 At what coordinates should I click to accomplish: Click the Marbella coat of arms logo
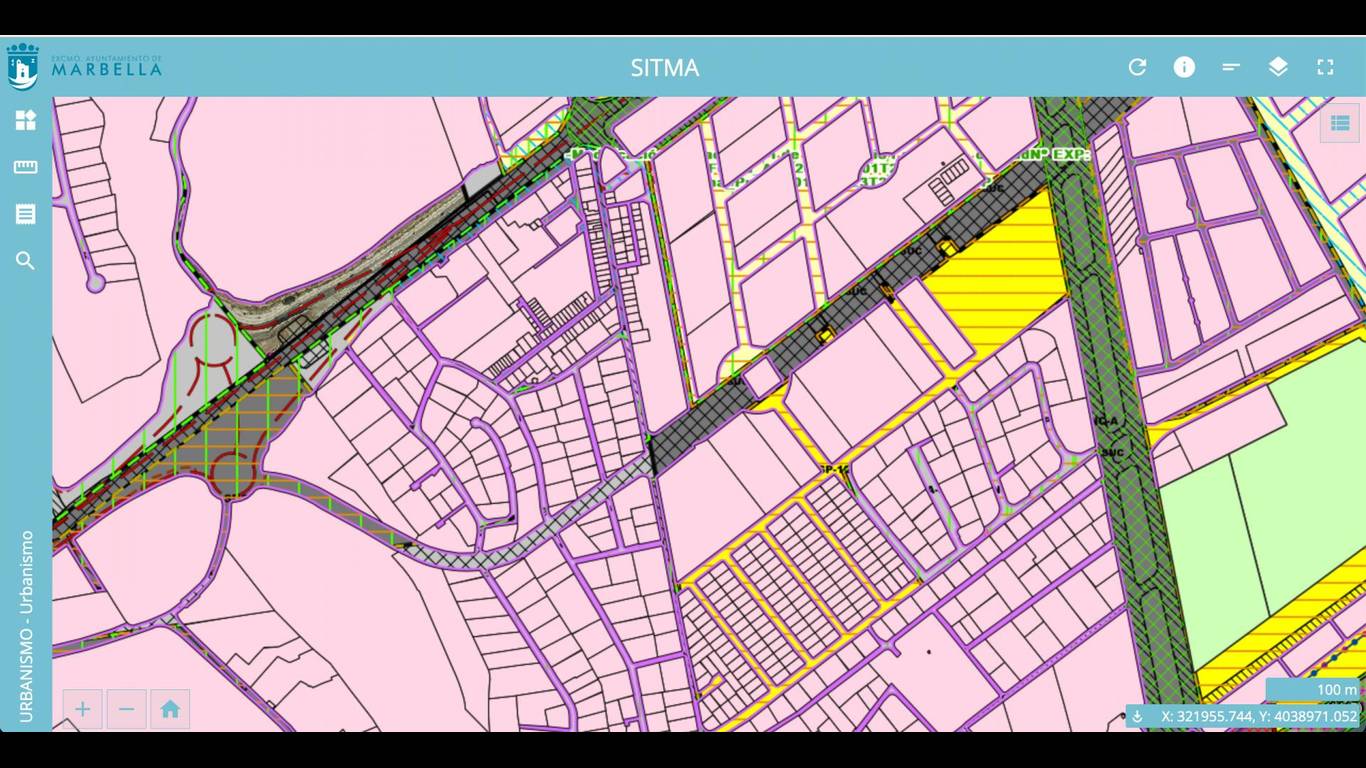coord(22,66)
